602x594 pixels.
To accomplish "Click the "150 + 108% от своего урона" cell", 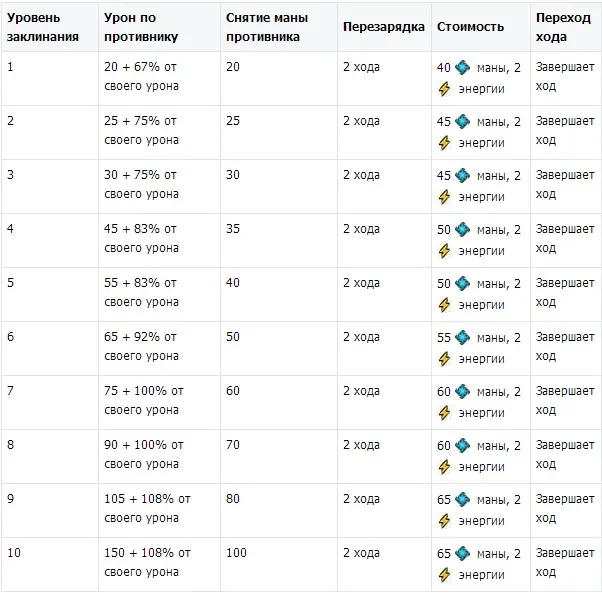I will (x=147, y=563).
